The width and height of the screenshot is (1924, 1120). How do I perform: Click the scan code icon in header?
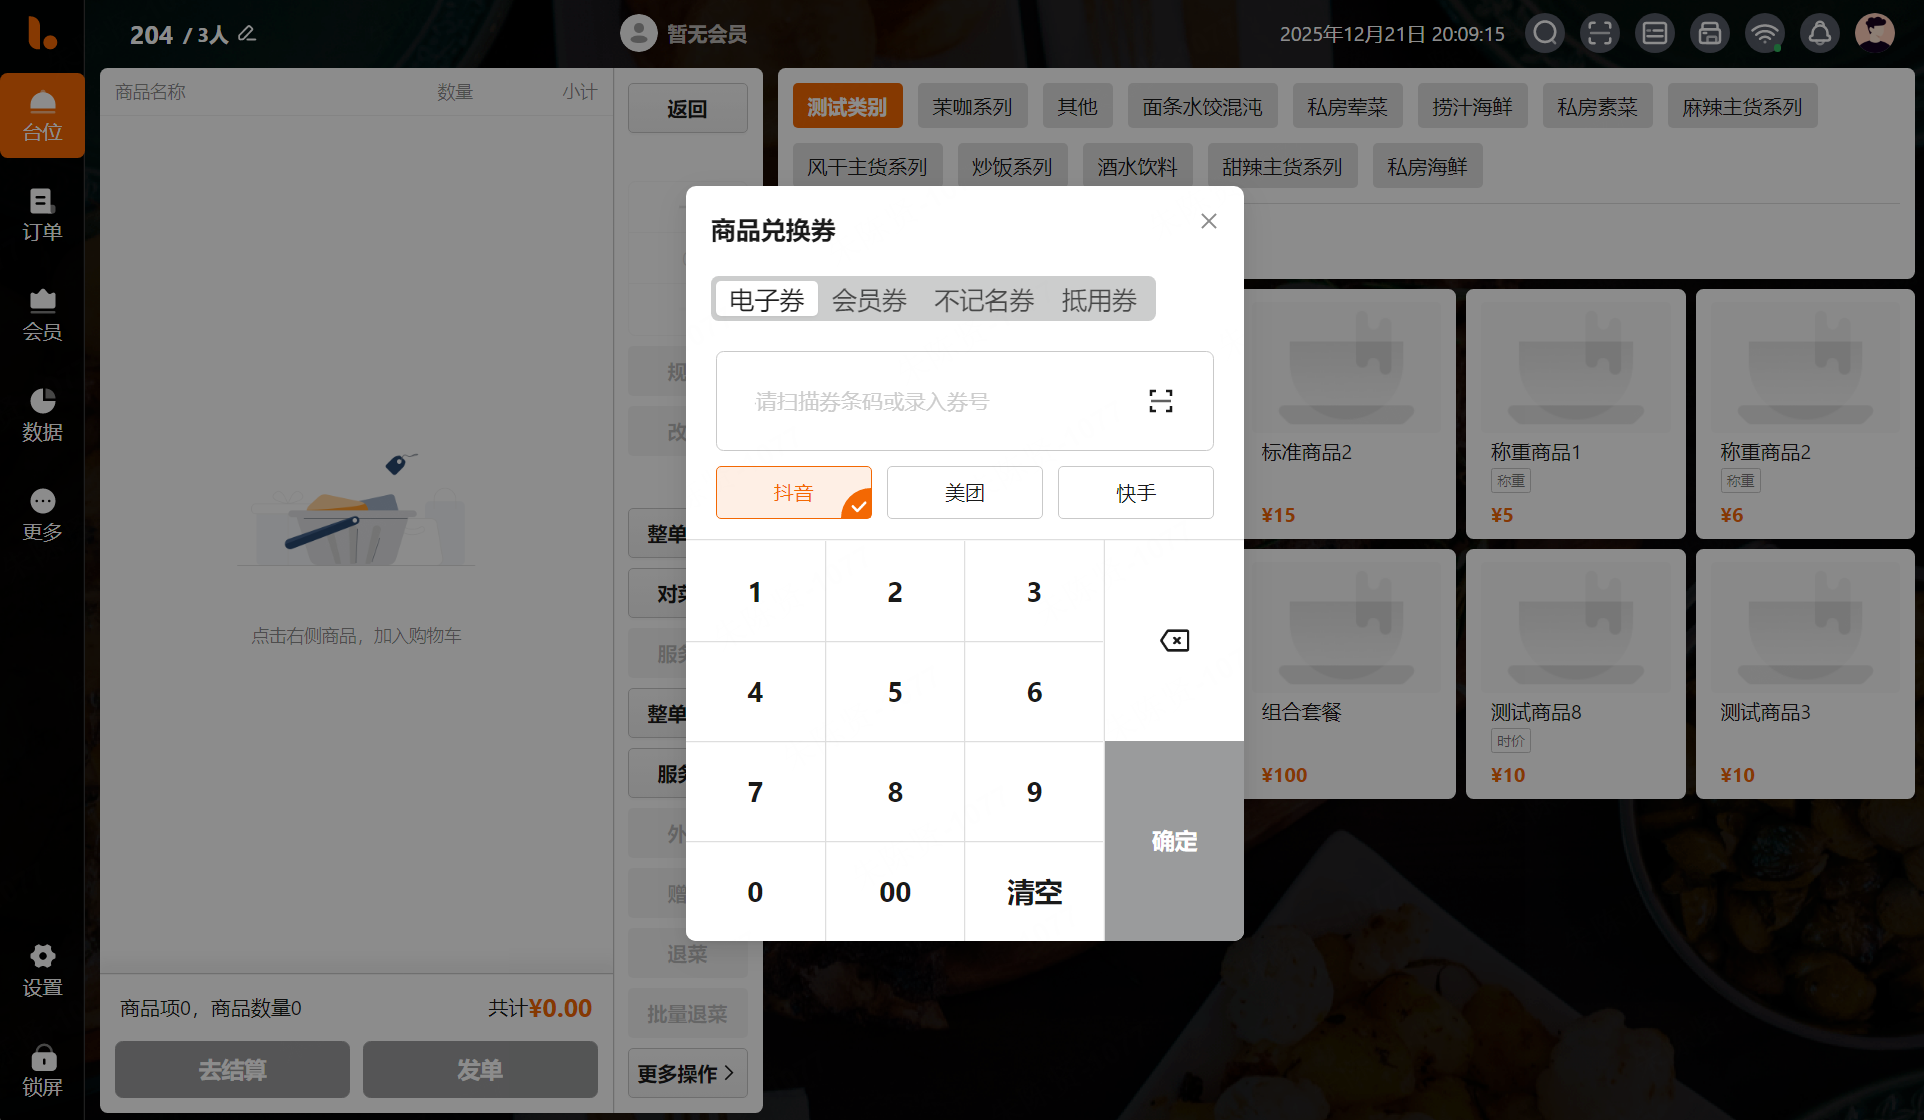coord(1600,34)
